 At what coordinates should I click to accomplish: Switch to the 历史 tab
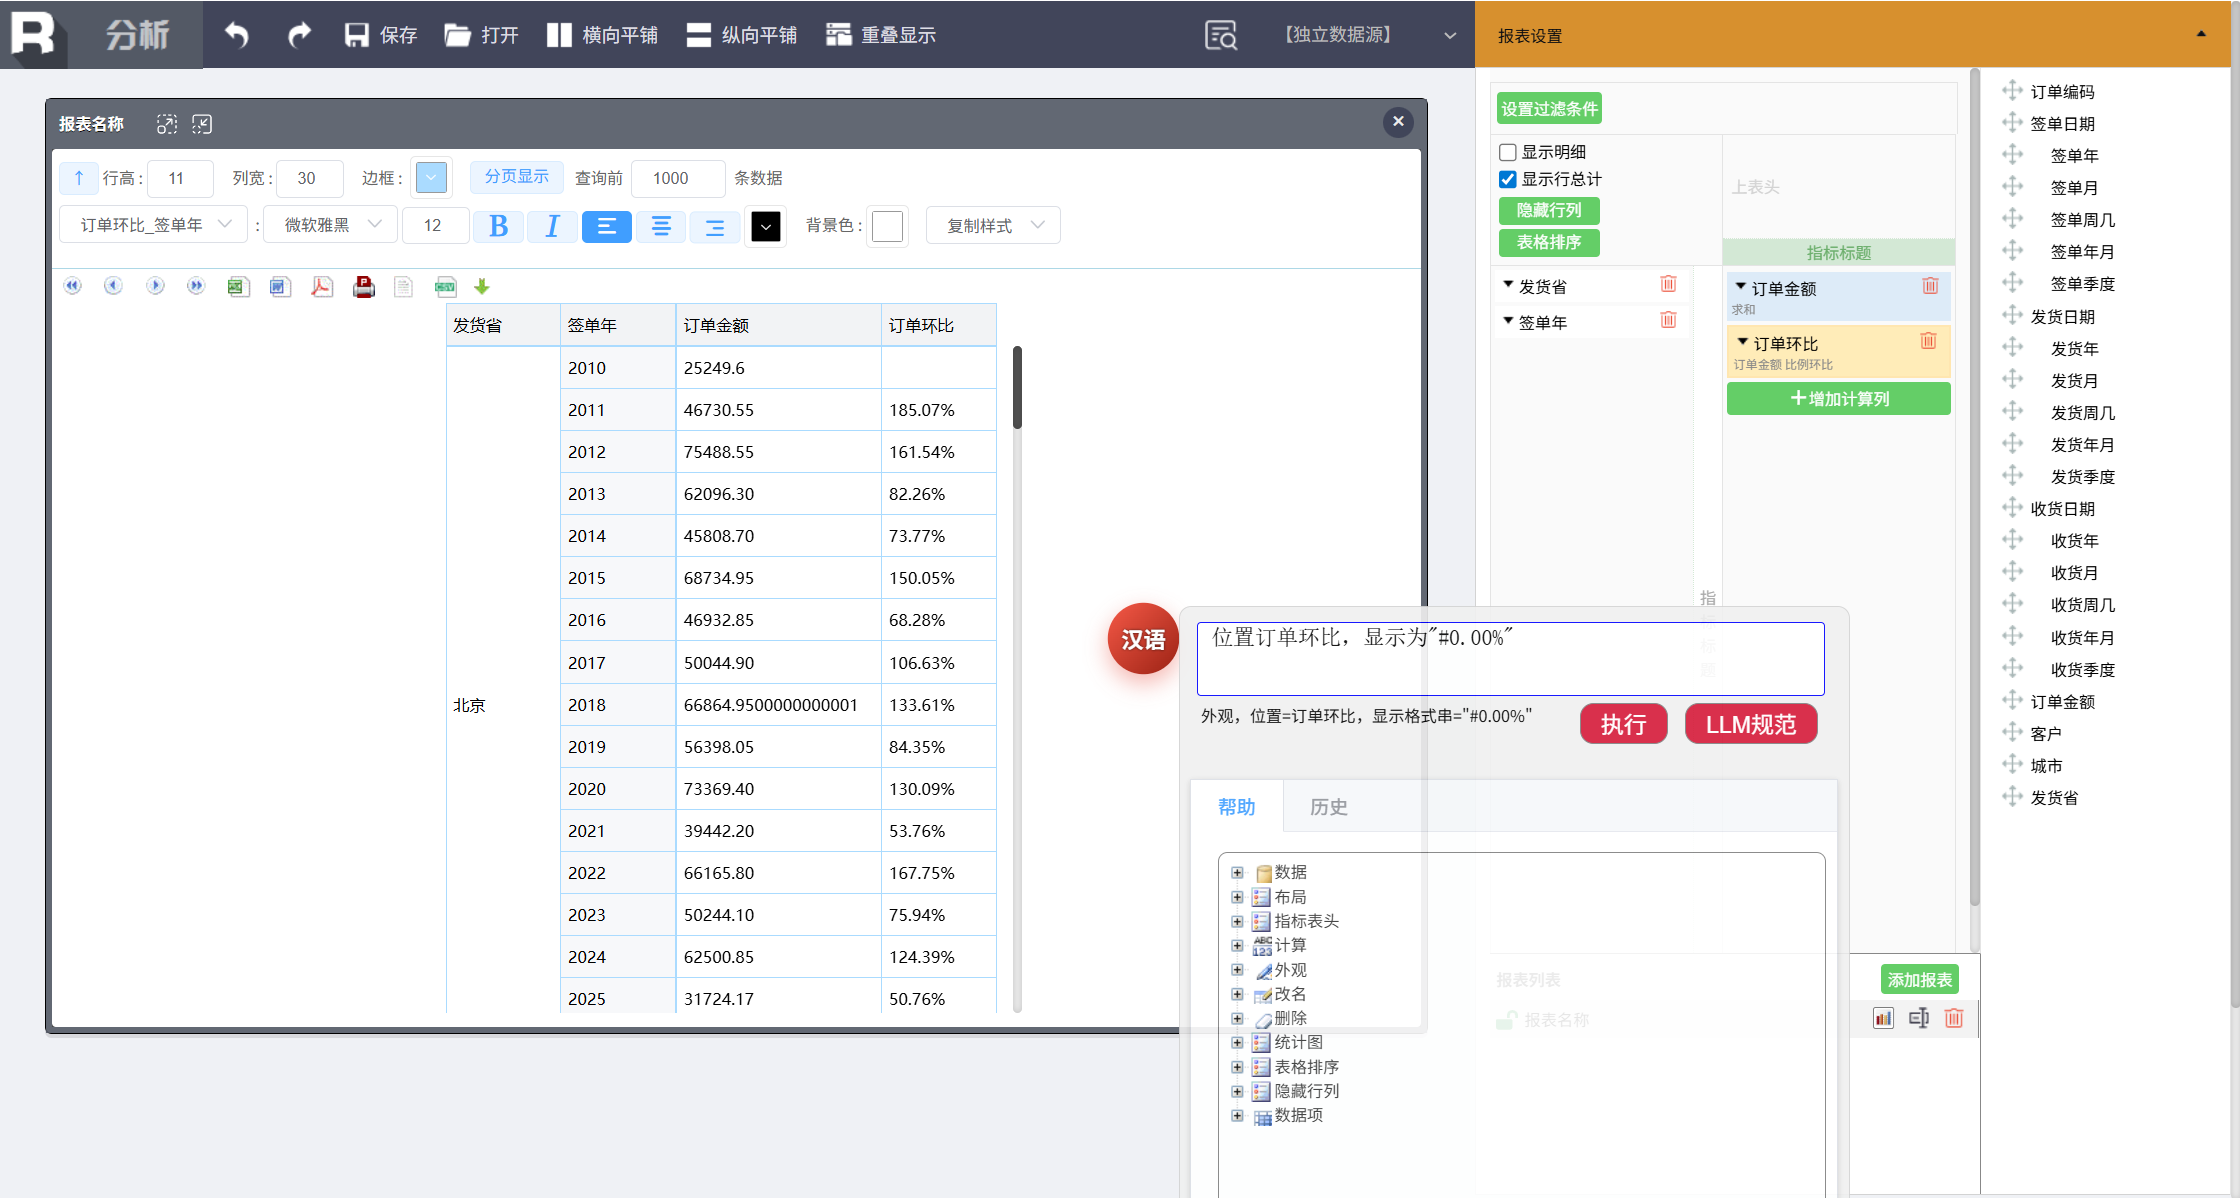pos(1328,807)
